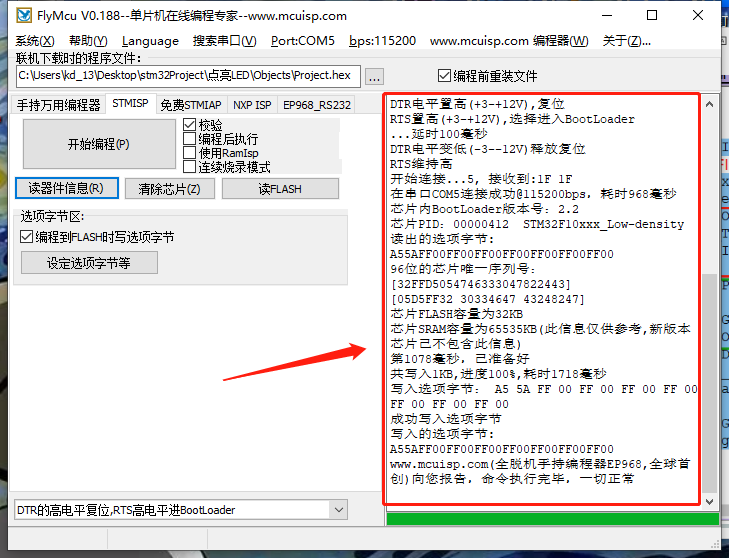The image size is (729, 558).
Task: Click the green progress bar
Action: click(551, 518)
